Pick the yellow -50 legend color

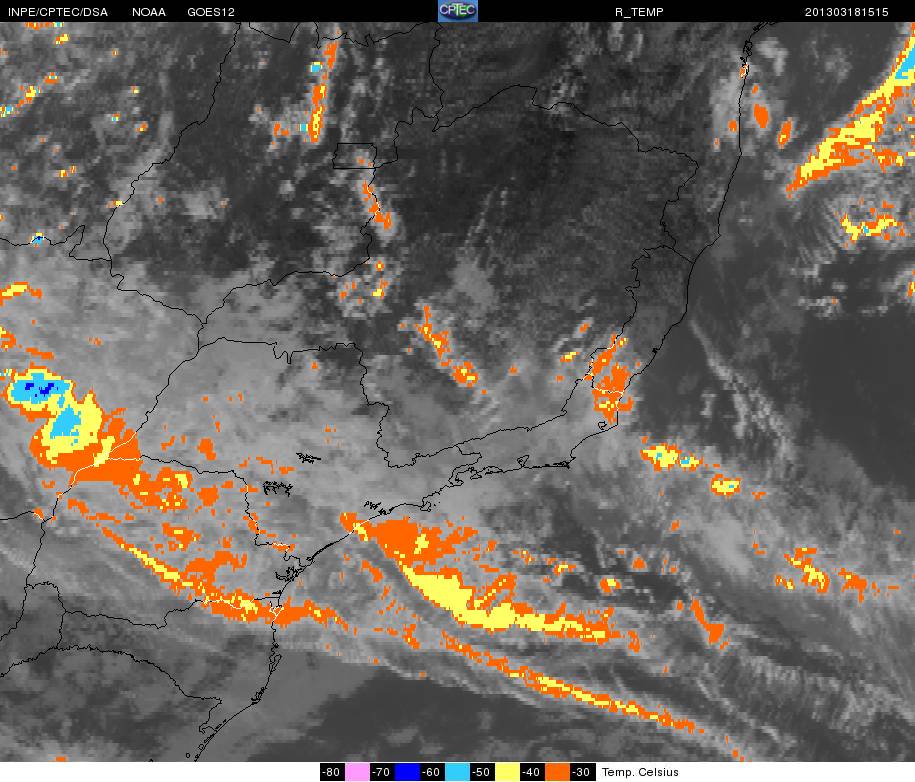[507, 772]
